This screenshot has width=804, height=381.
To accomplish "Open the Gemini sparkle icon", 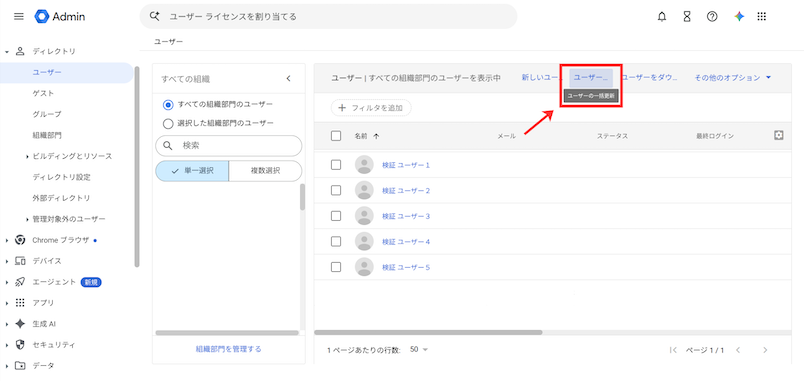I will (x=739, y=17).
